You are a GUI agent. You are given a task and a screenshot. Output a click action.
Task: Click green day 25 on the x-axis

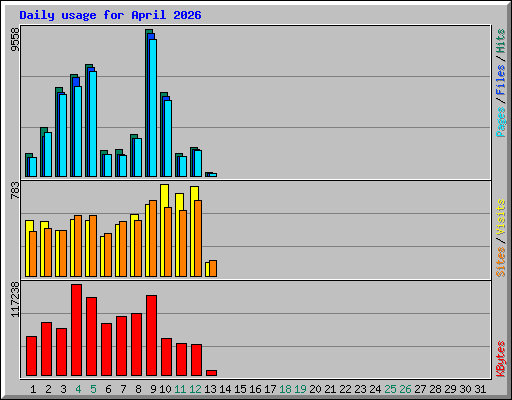(390, 389)
